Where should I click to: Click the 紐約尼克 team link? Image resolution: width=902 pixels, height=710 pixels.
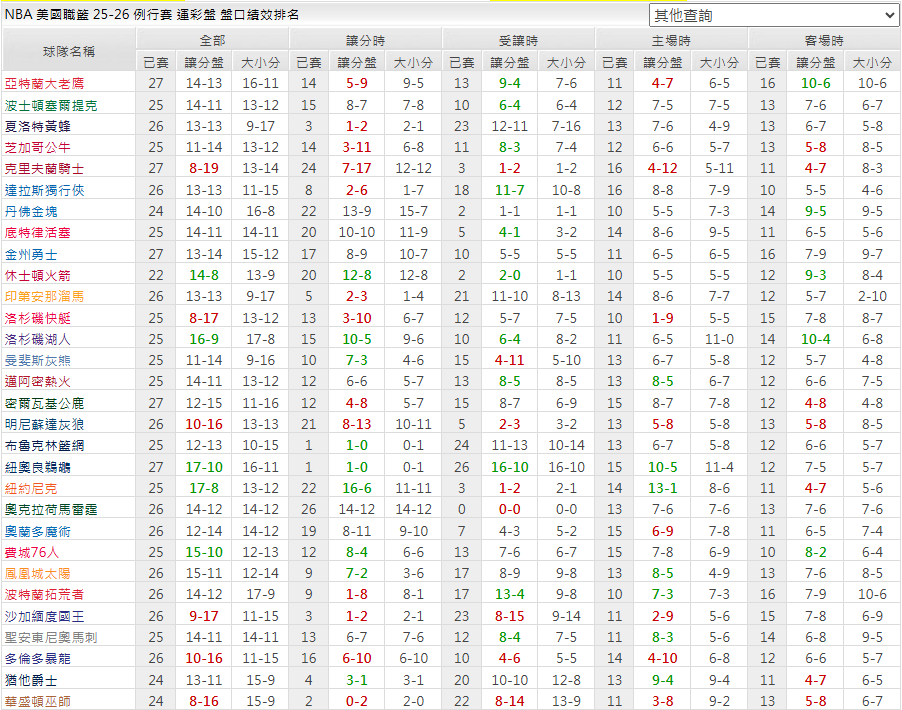coord(31,488)
